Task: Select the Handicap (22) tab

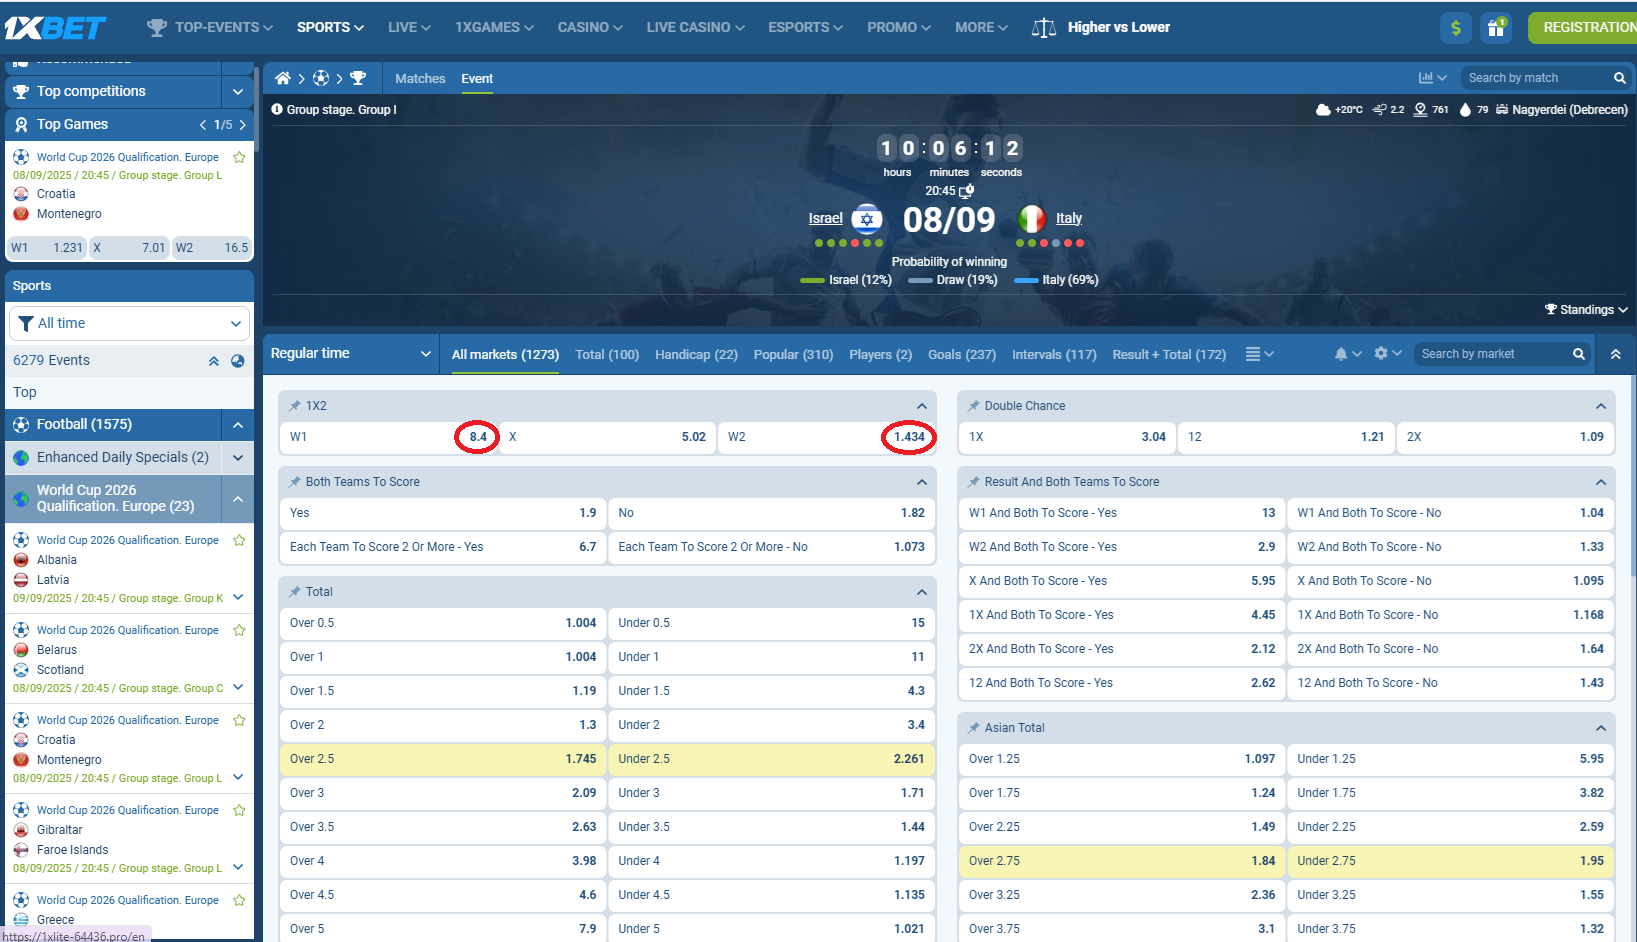Action: (x=696, y=355)
